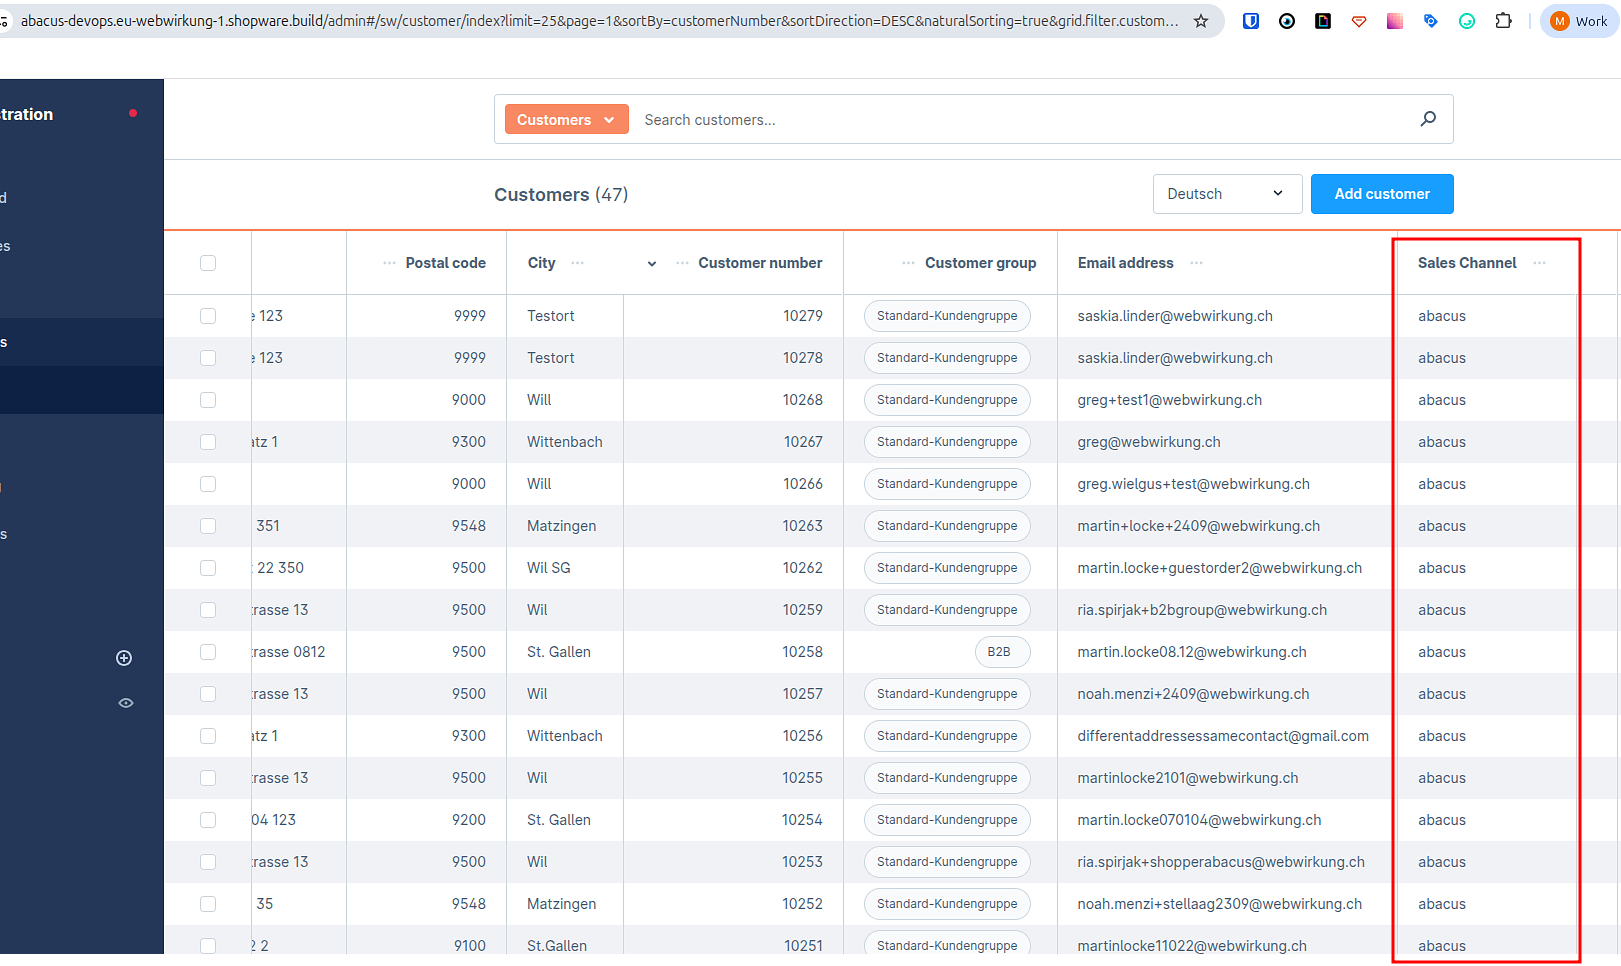Screen dimensions: 1621x966
Task: Open the browser Extensions puzzle icon
Action: pyautogui.click(x=1503, y=21)
